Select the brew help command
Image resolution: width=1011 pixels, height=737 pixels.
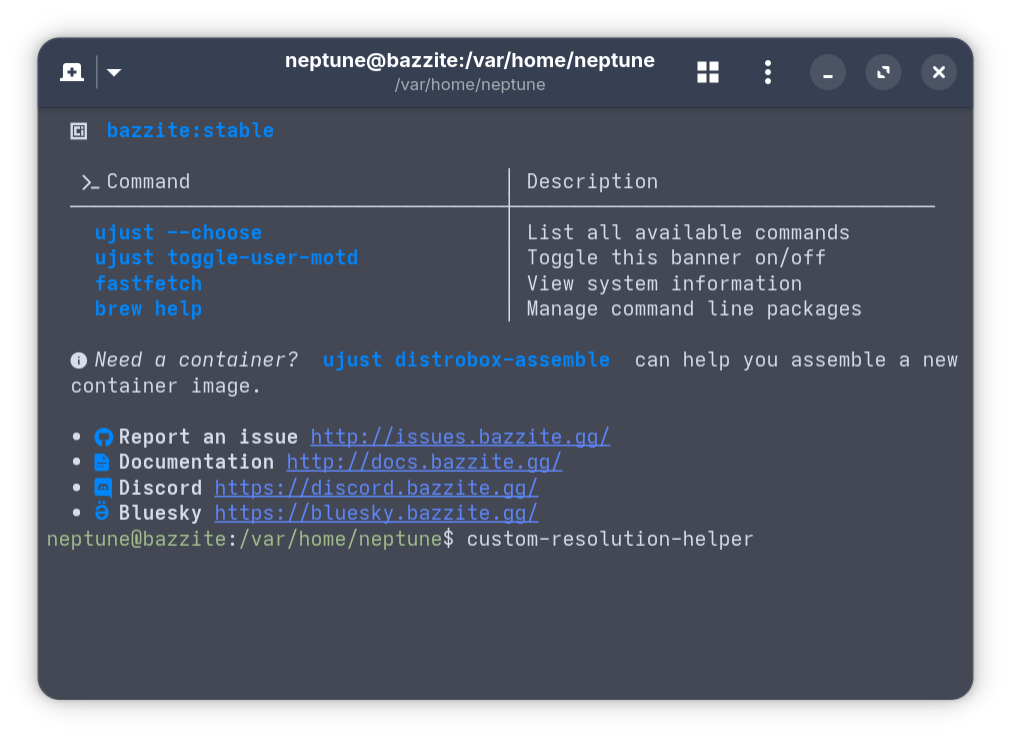[148, 309]
